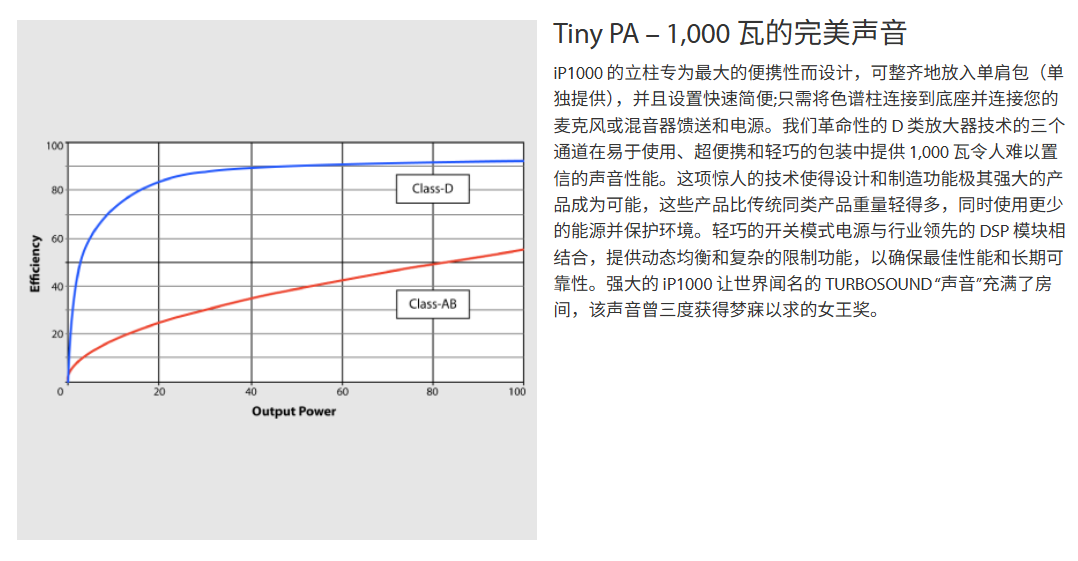Click the 20 tick on Output Power axis
1078x561 pixels.
pos(159,392)
